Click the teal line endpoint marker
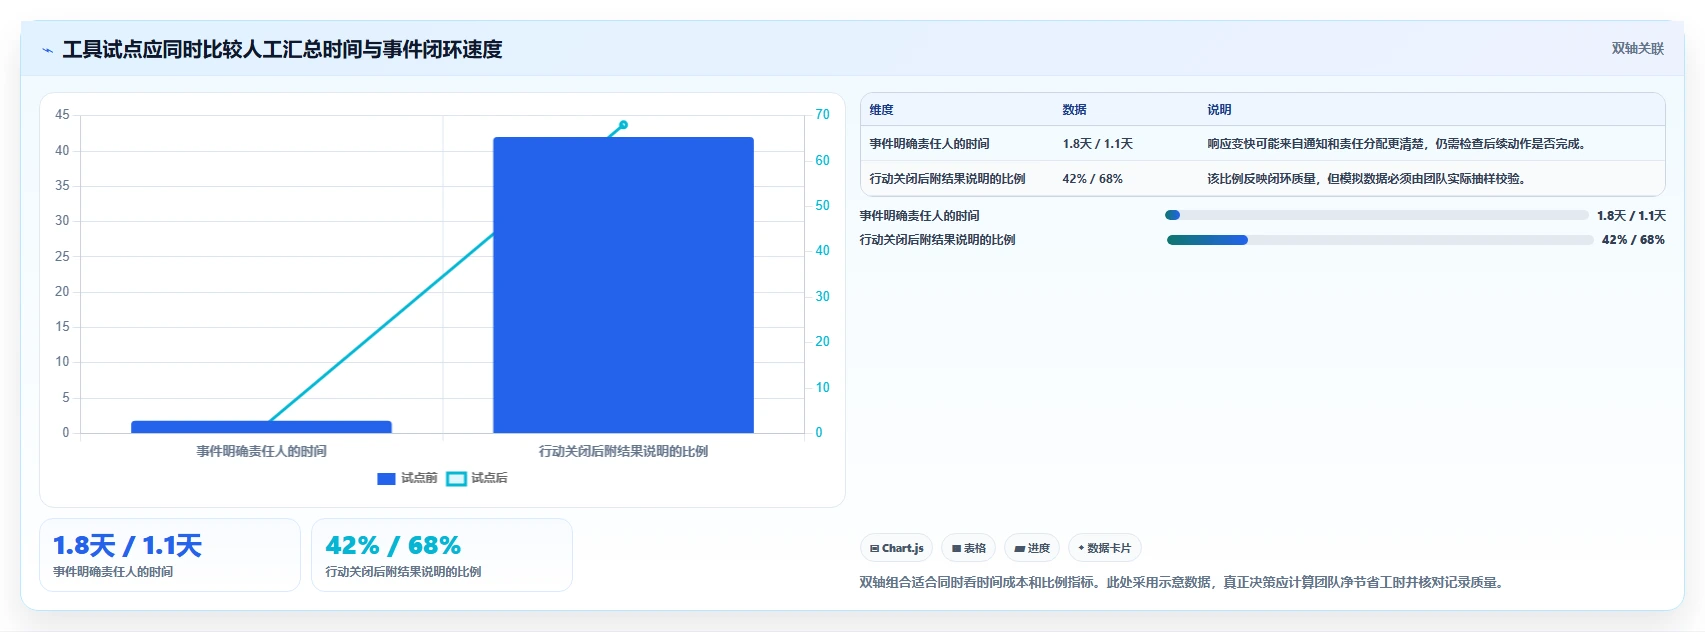The width and height of the screenshot is (1705, 632). click(x=623, y=125)
